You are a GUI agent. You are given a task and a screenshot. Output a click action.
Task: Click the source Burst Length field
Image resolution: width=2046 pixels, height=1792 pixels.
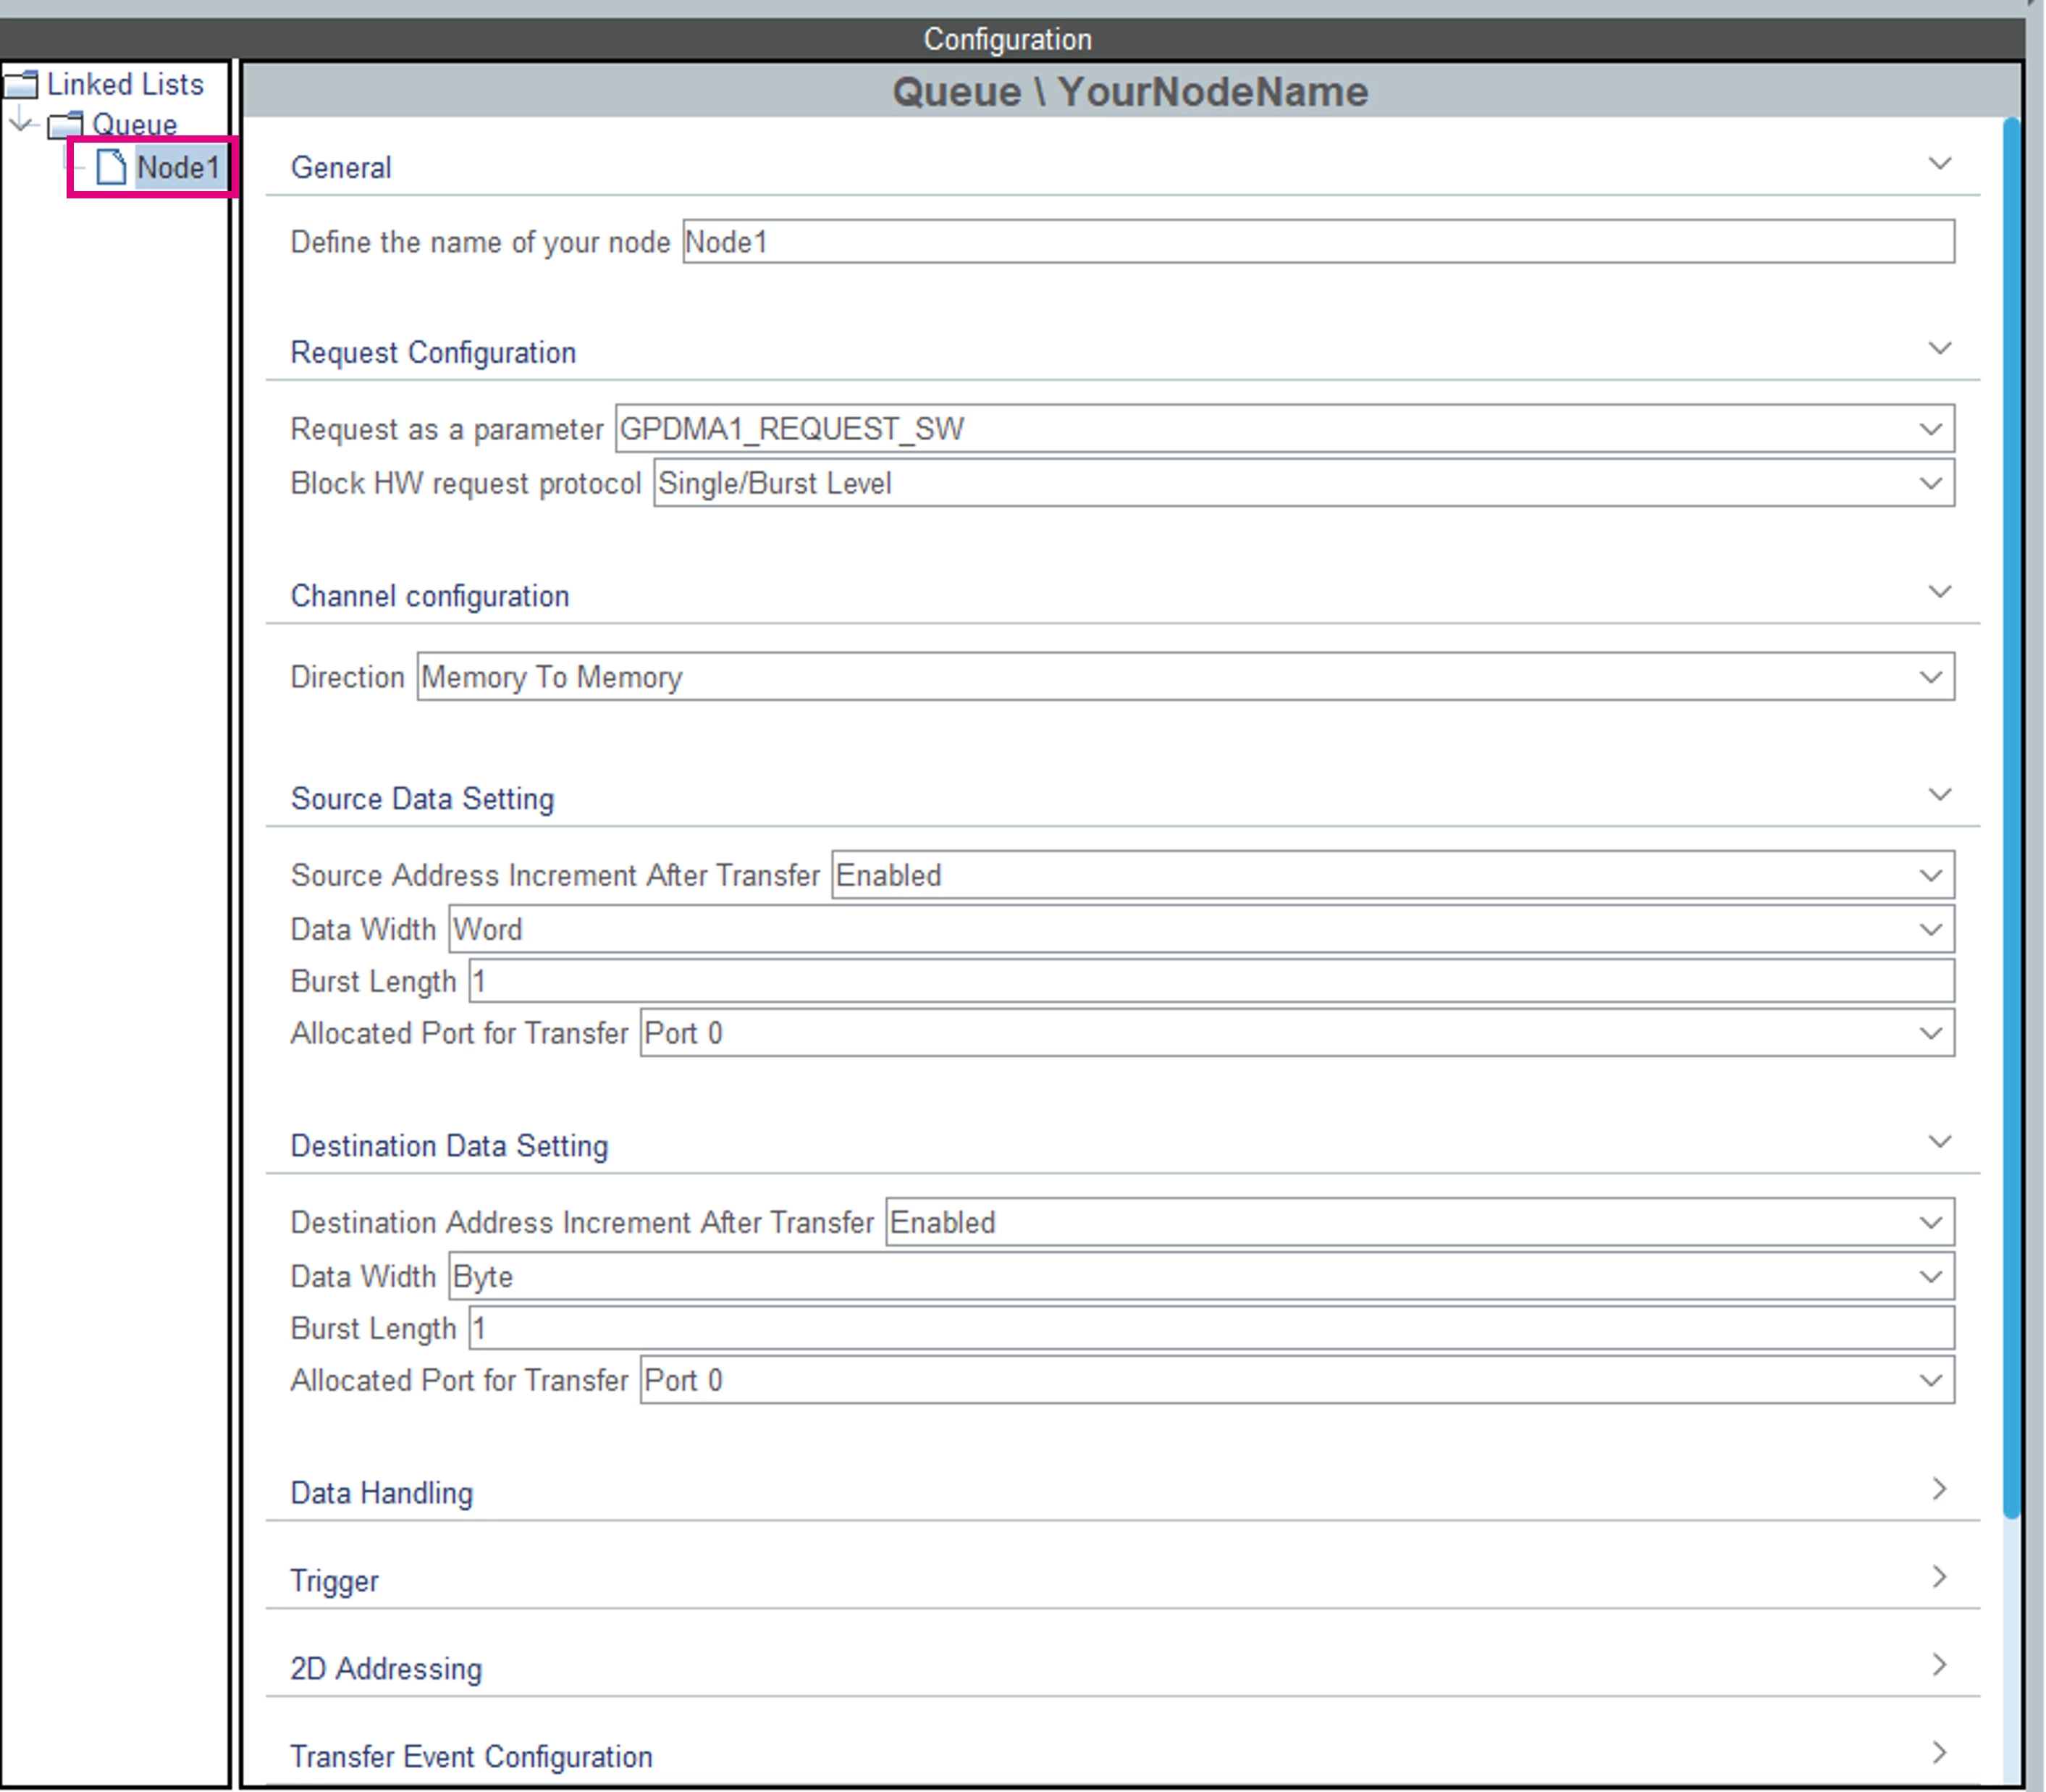pyautogui.click(x=1211, y=981)
